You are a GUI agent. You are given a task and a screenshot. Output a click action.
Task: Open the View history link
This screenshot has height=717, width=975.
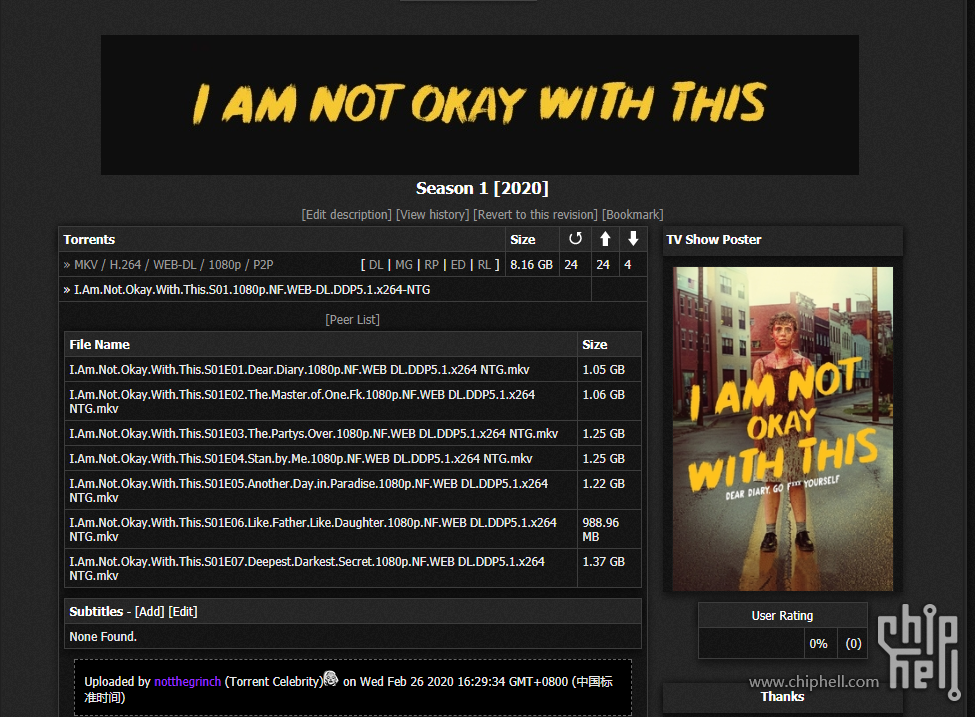click(433, 215)
